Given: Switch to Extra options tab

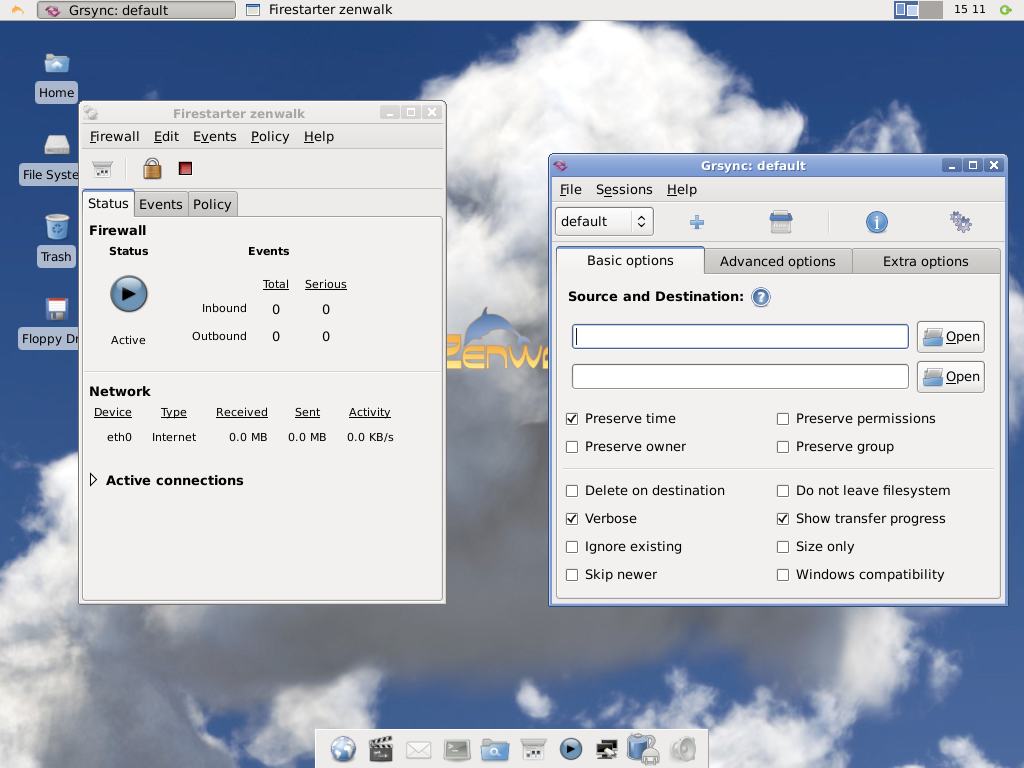Looking at the screenshot, I should click(925, 261).
